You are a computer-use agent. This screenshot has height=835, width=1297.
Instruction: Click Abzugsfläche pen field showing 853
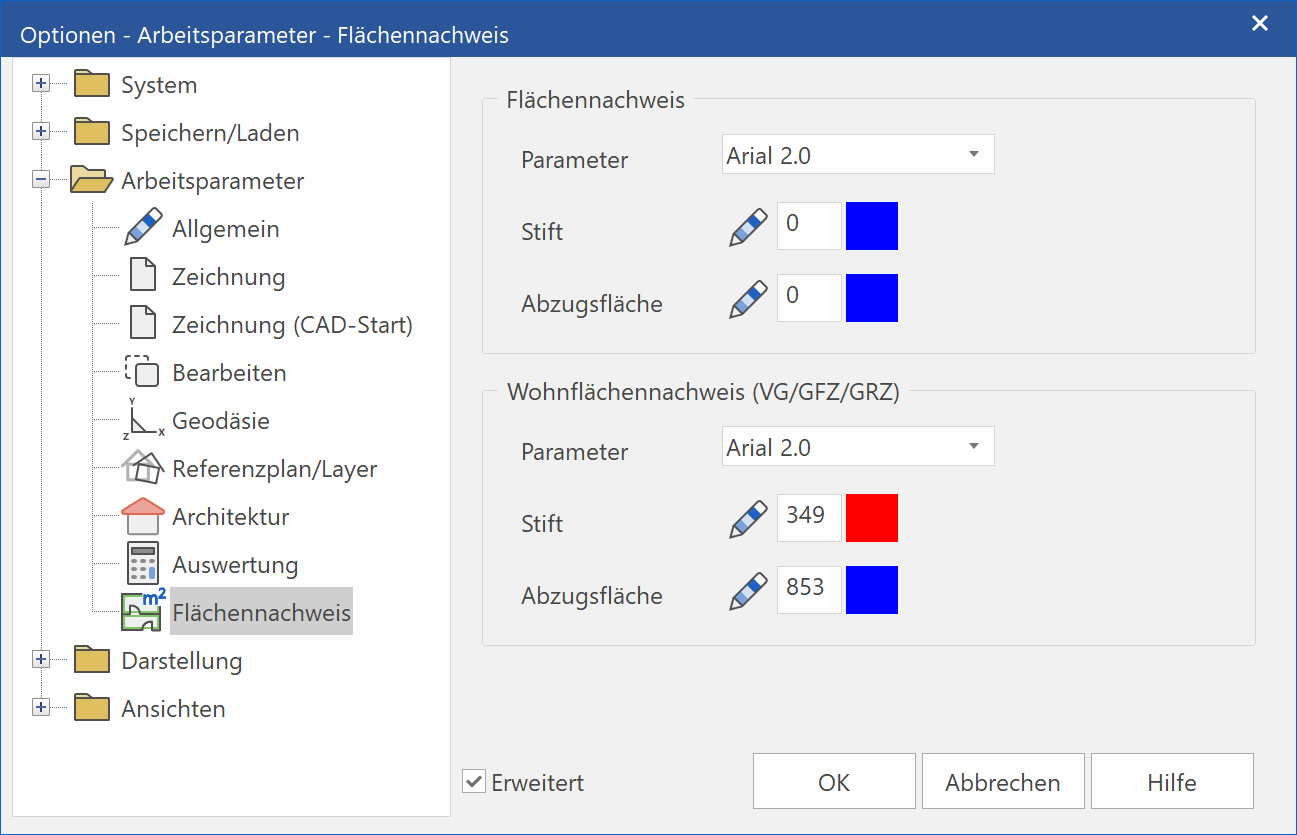(x=809, y=590)
